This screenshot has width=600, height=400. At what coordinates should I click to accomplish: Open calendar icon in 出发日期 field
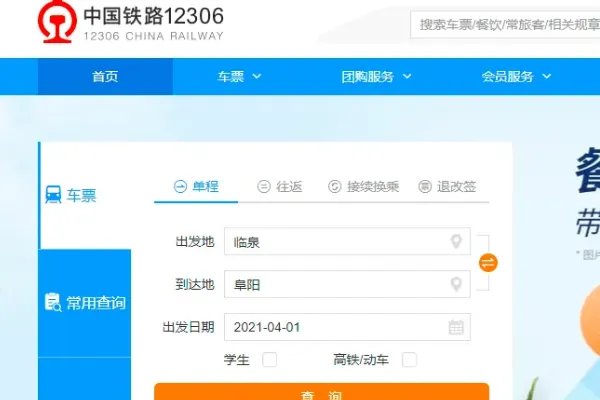pyautogui.click(x=456, y=327)
